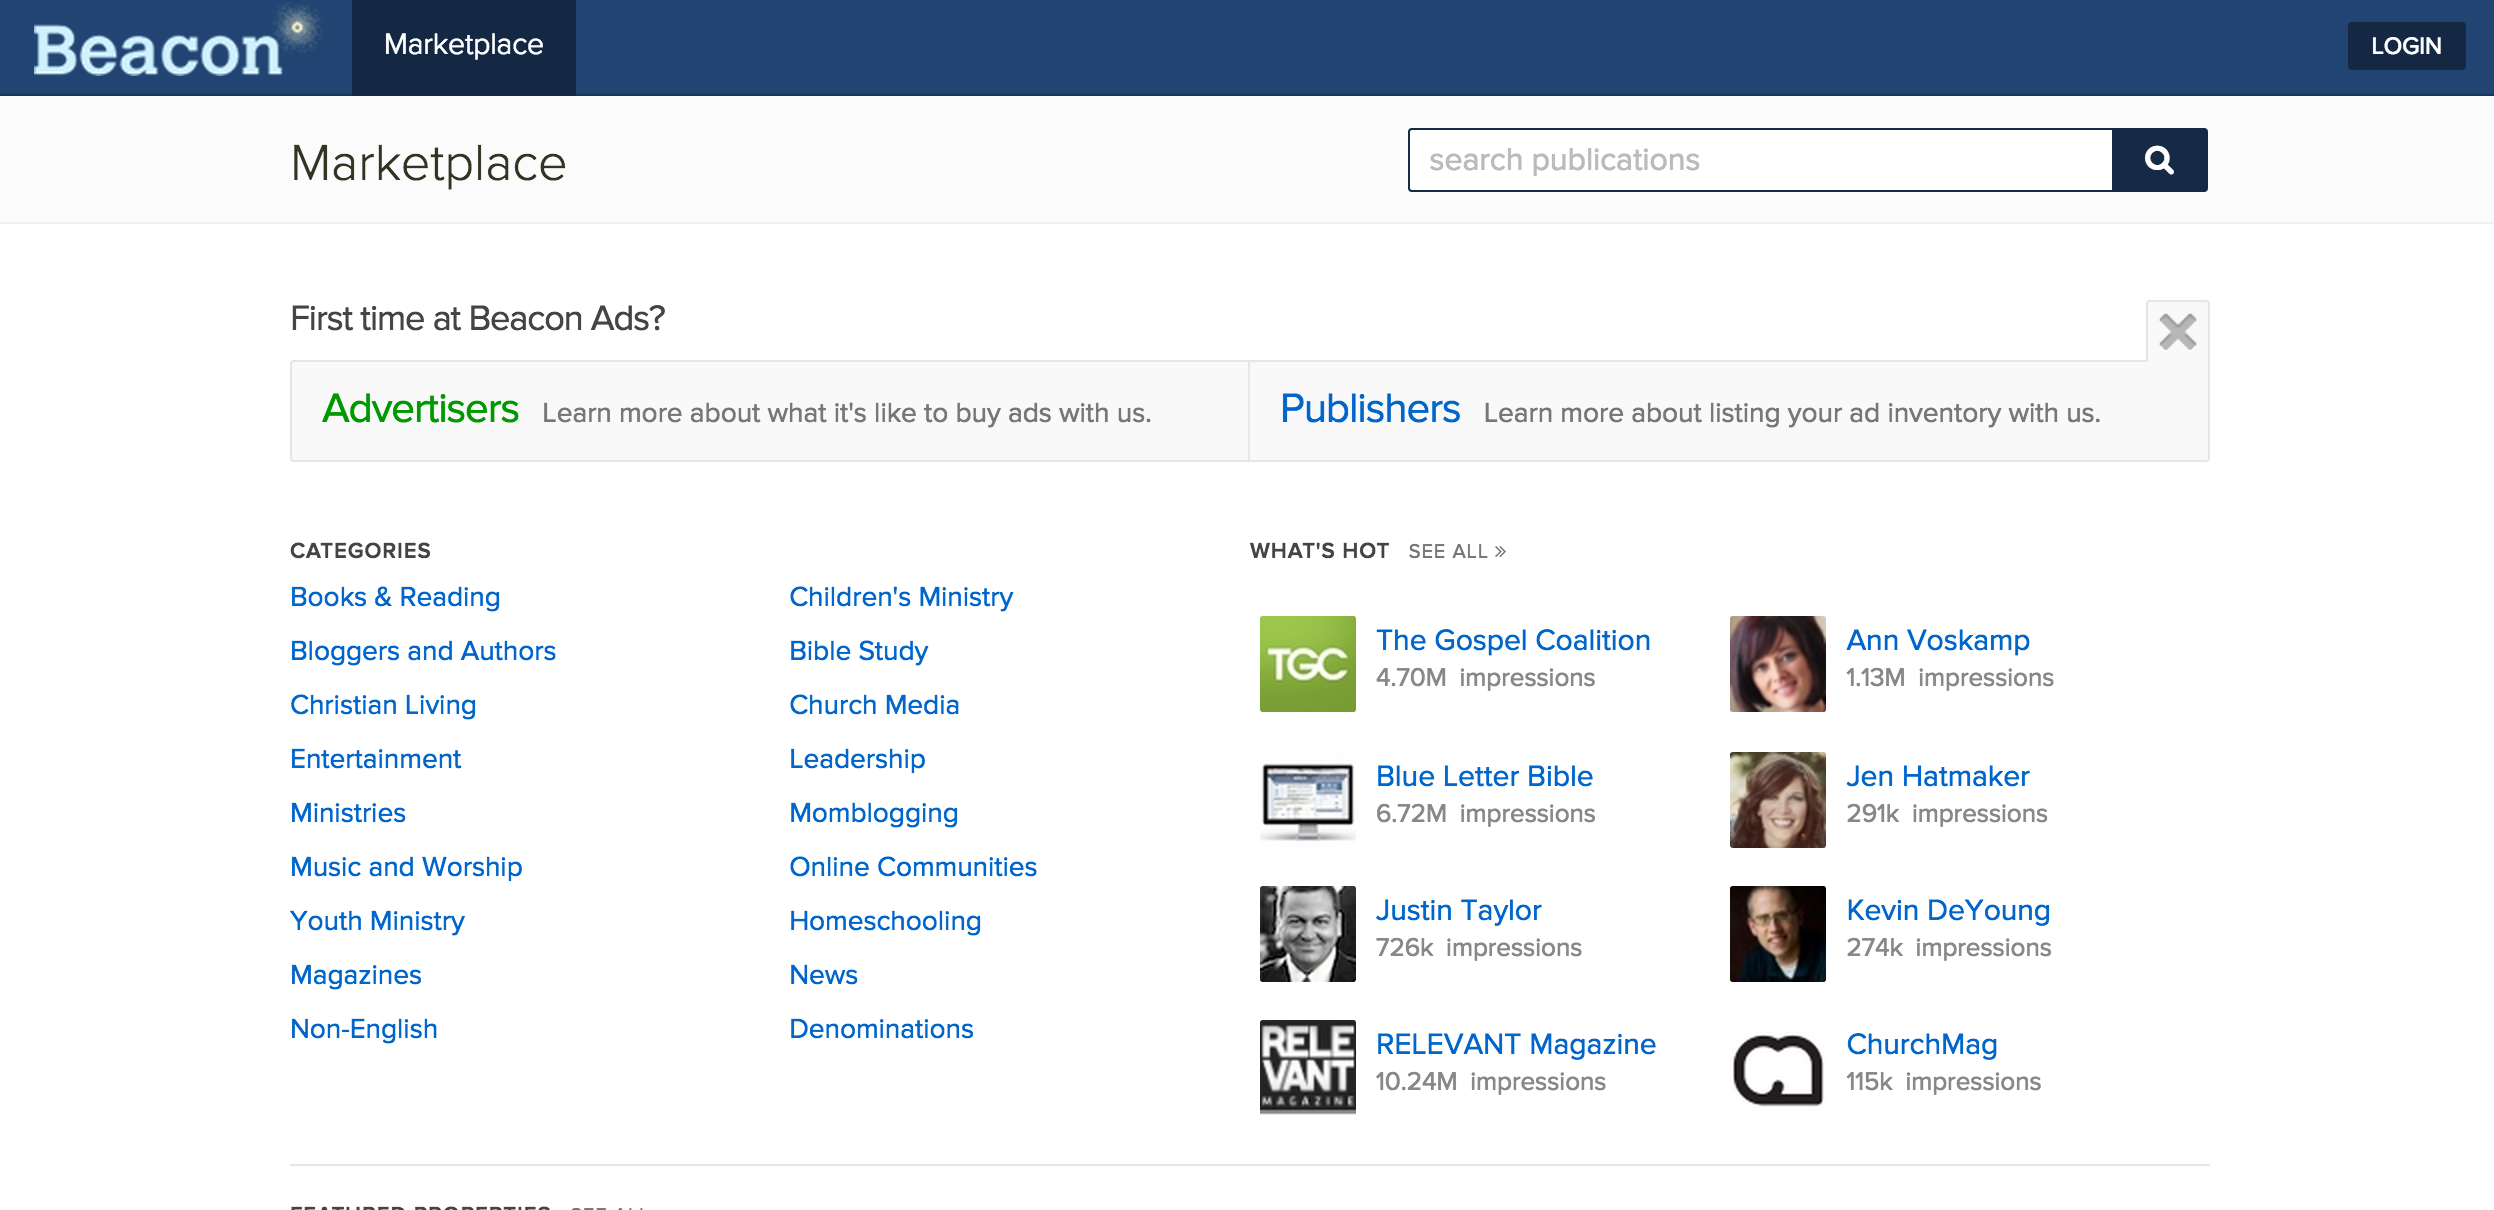Select the Music and Worship category

(406, 867)
